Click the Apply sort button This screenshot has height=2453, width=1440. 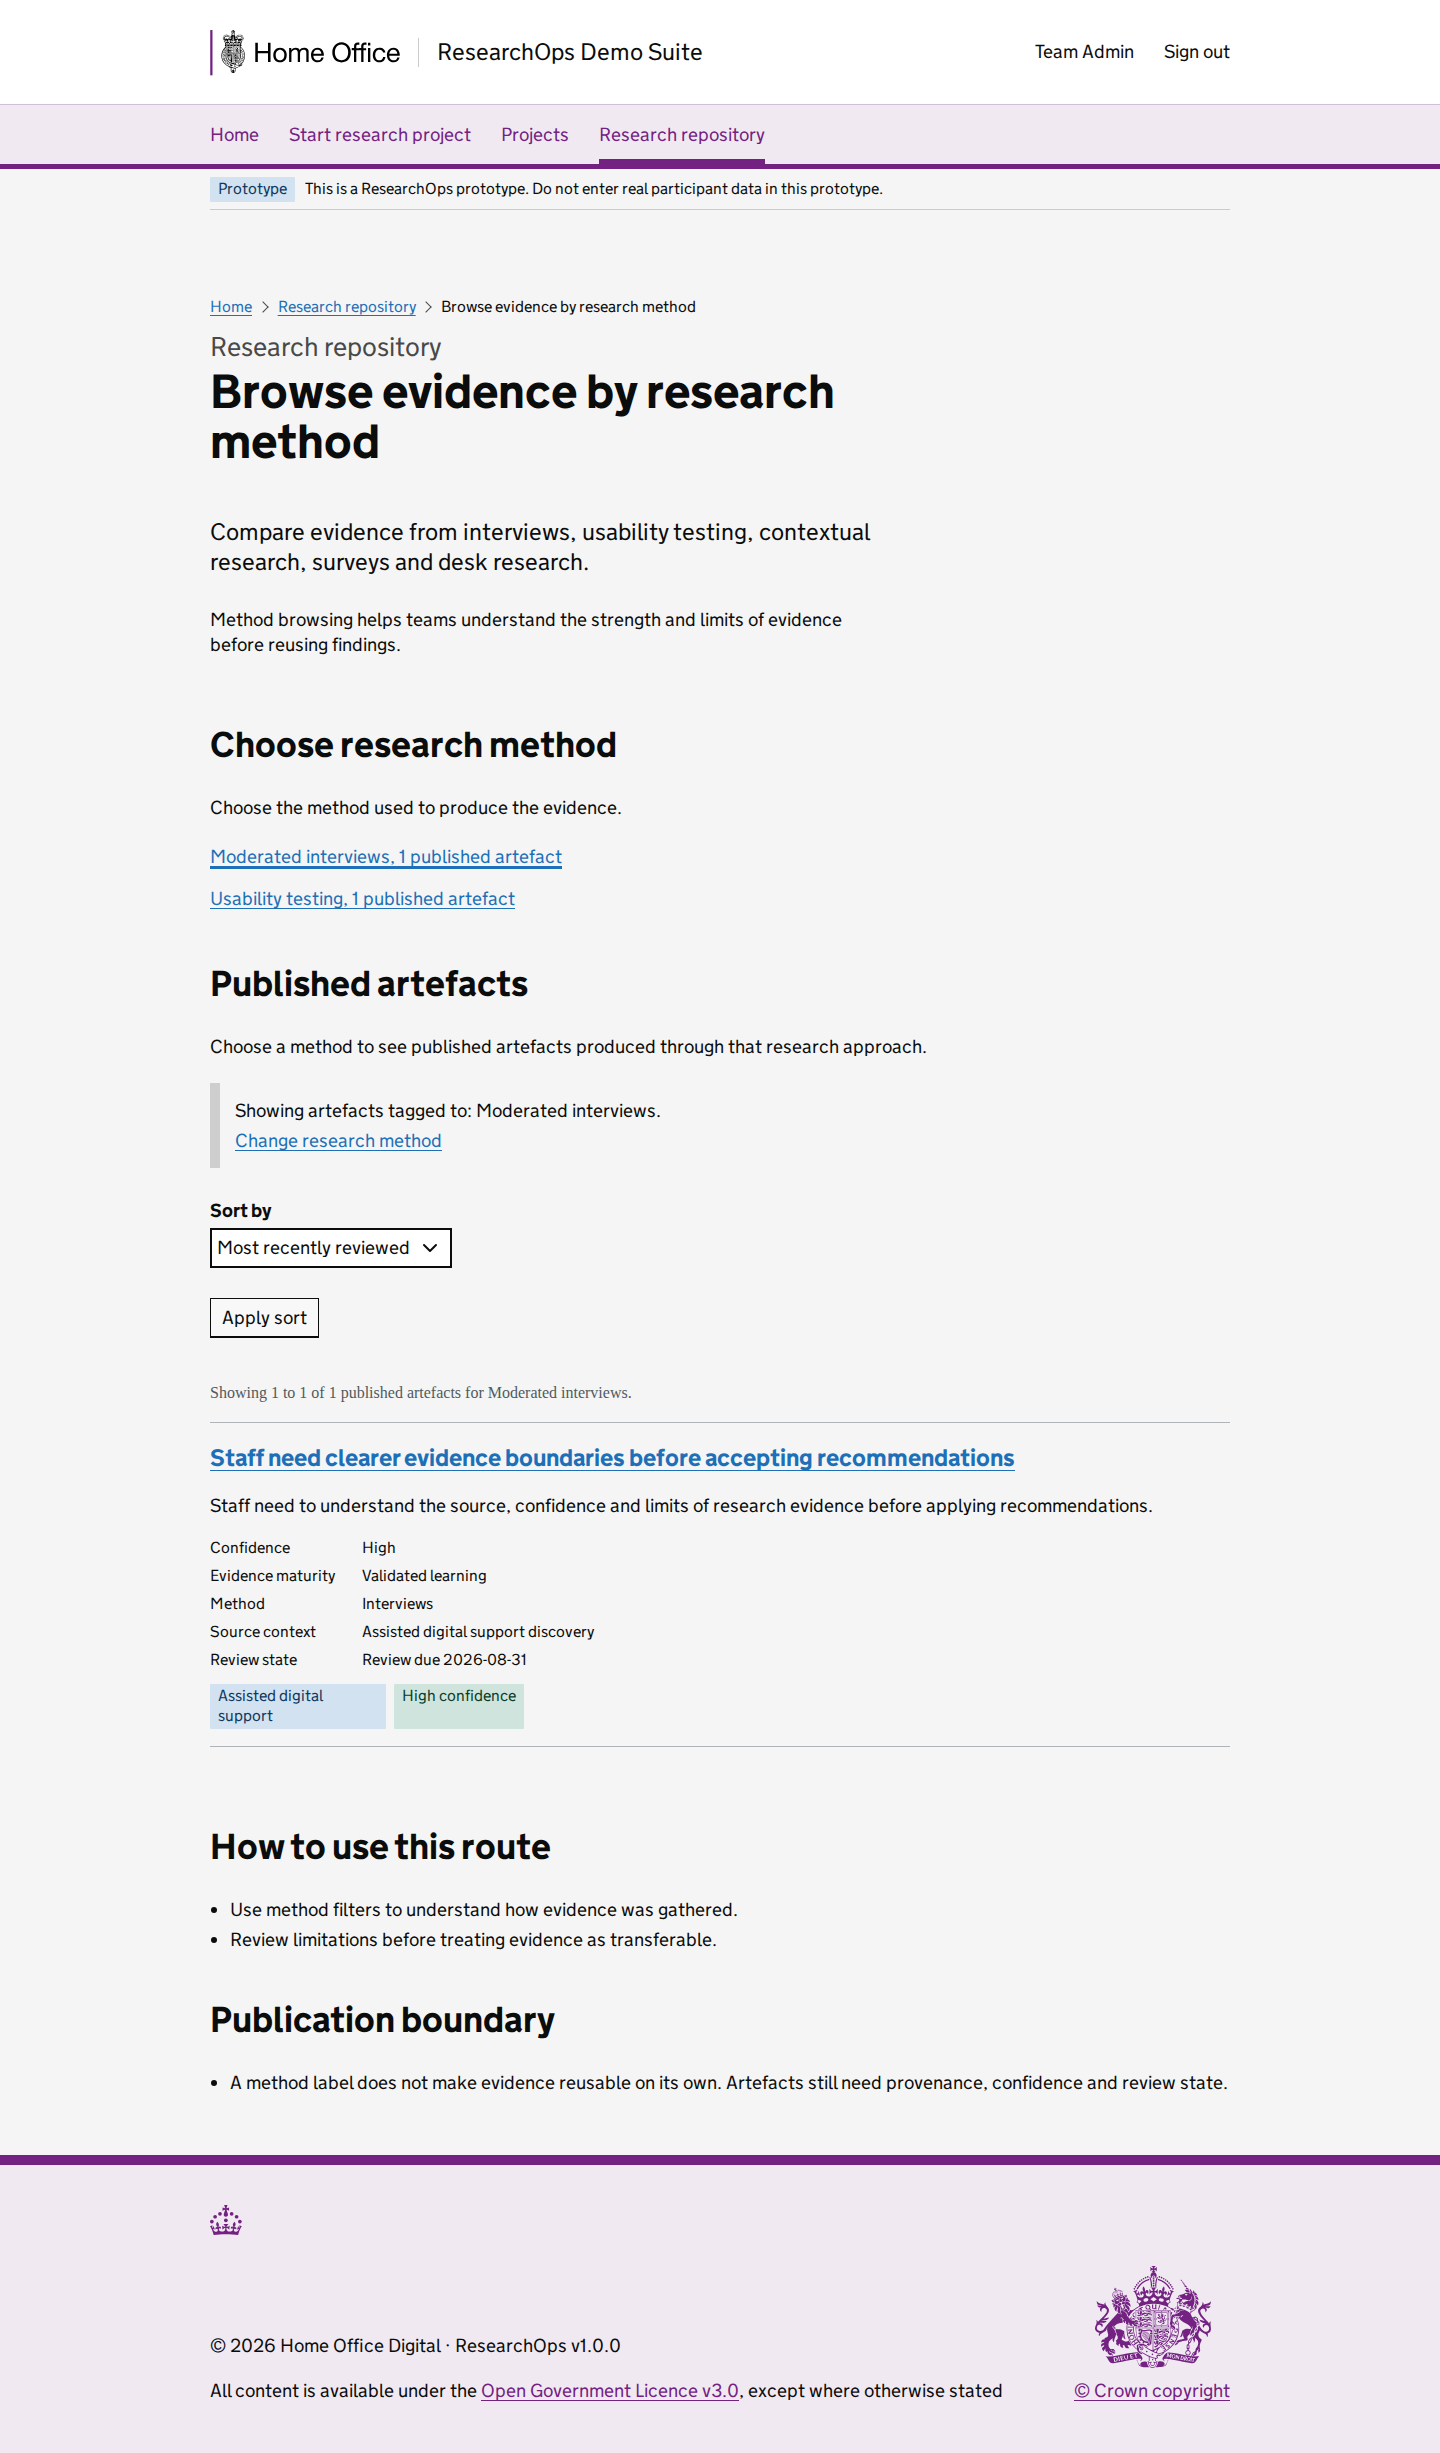(264, 1318)
